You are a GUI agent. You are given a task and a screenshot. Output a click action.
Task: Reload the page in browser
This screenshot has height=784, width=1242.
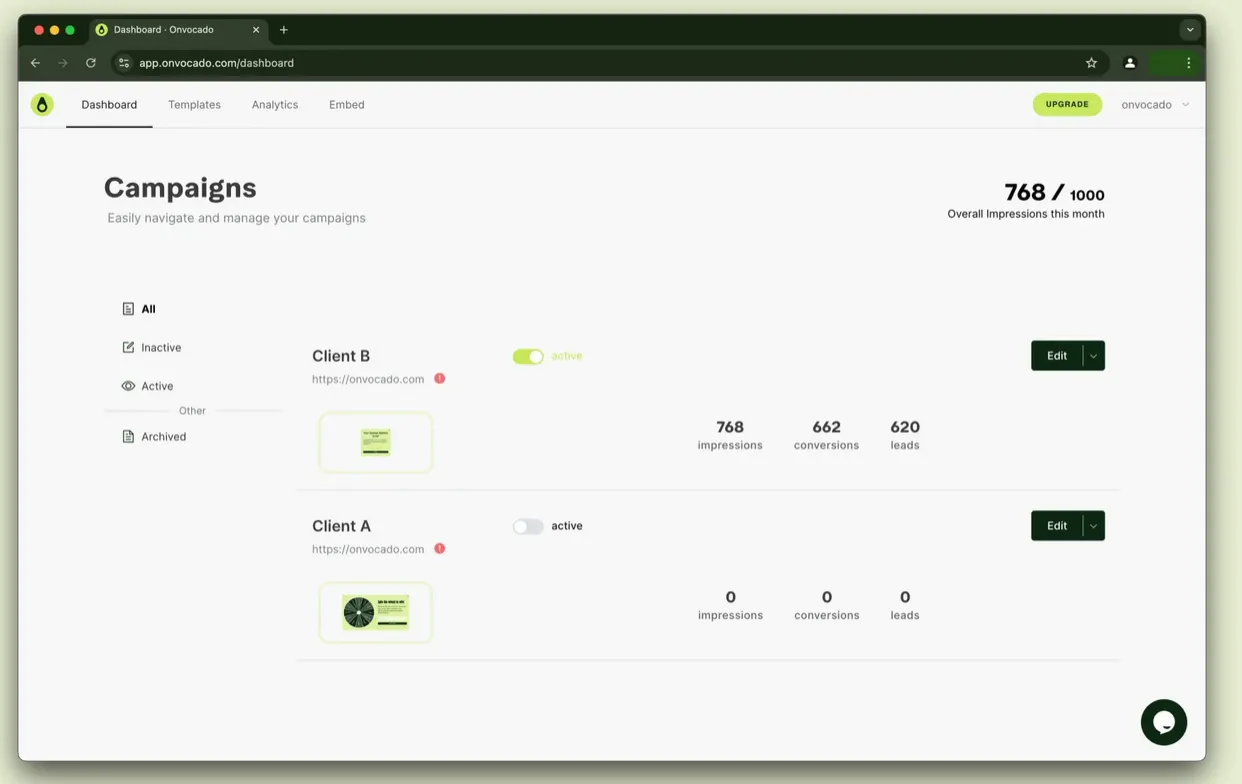pos(91,63)
